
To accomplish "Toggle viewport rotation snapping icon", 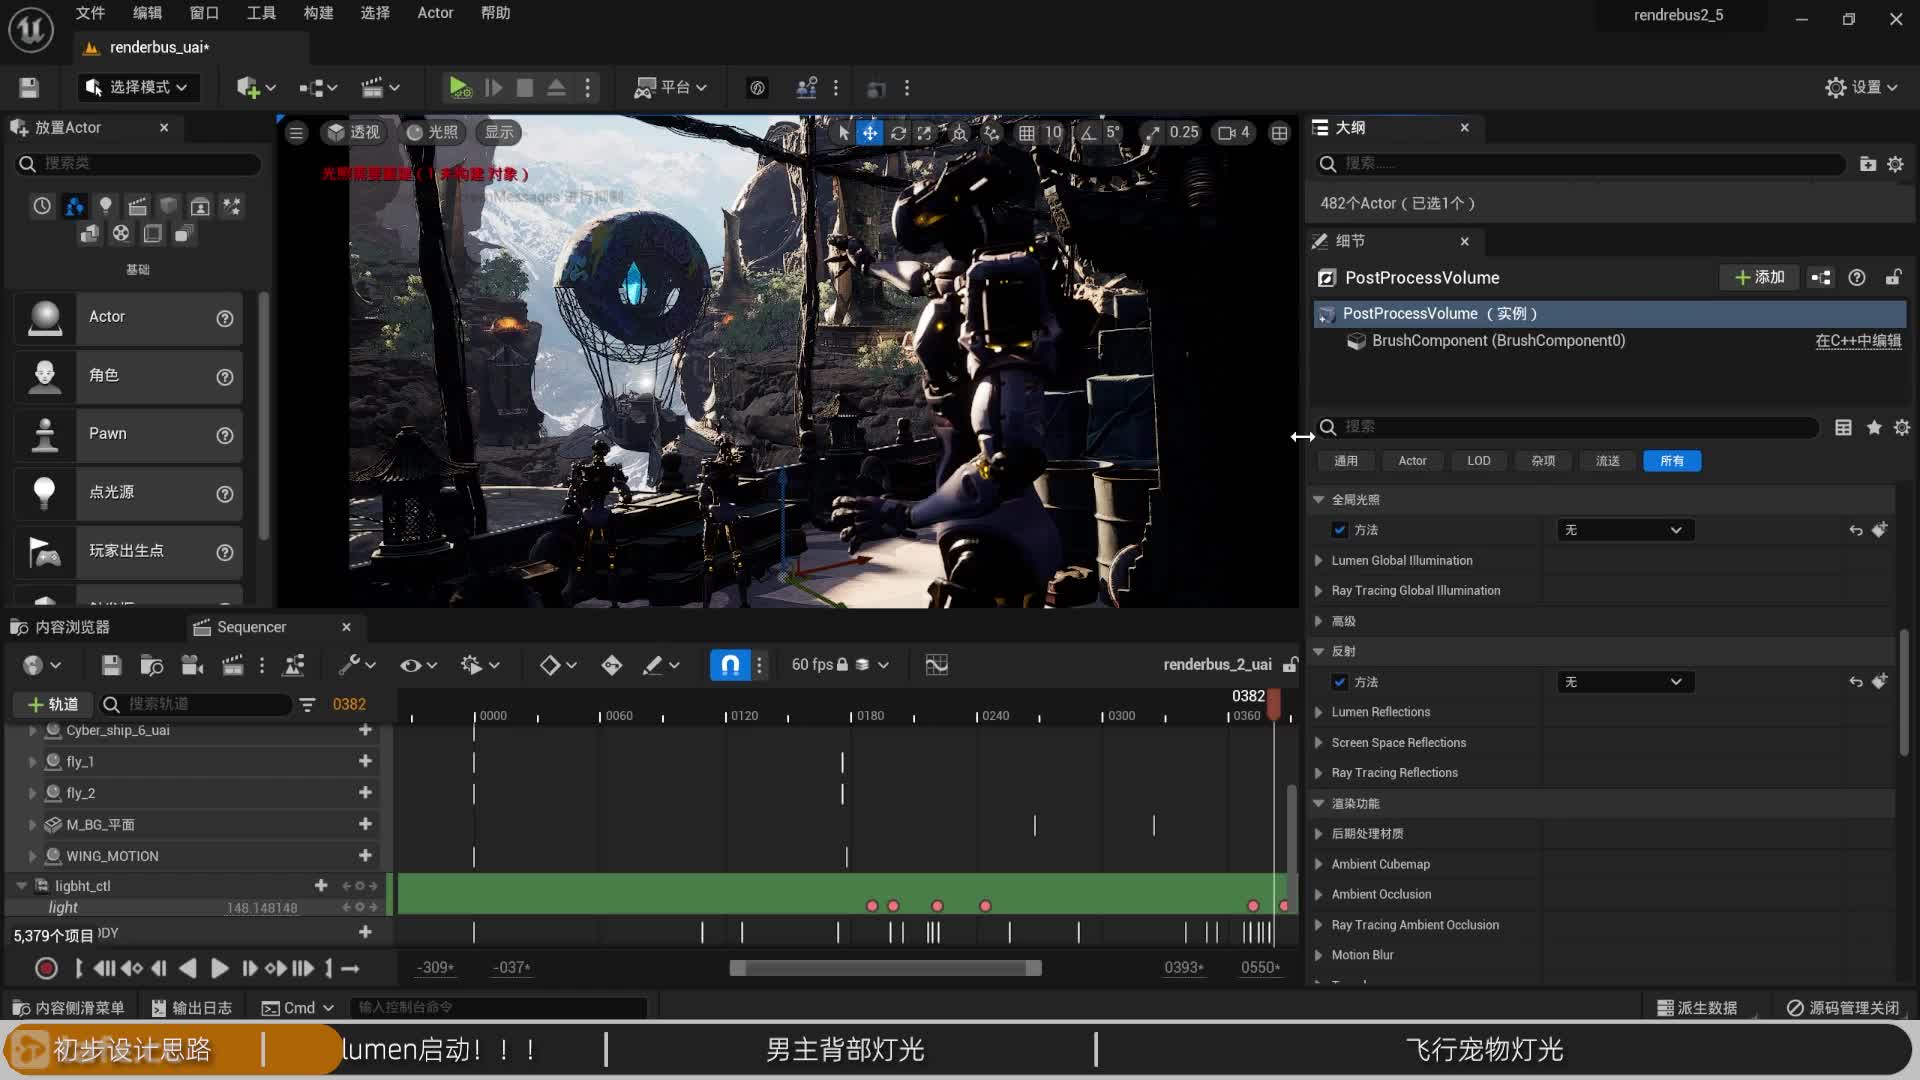I will [1088, 133].
